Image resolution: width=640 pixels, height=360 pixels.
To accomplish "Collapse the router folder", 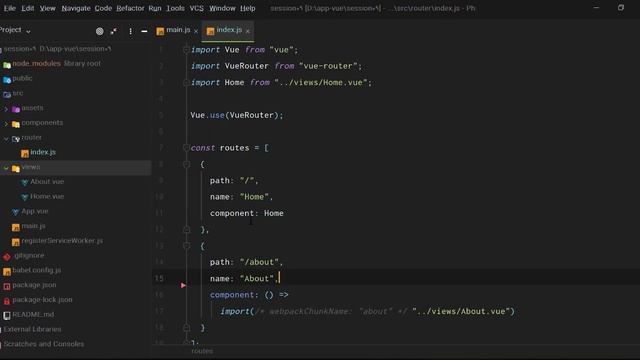I will [x=6, y=138].
